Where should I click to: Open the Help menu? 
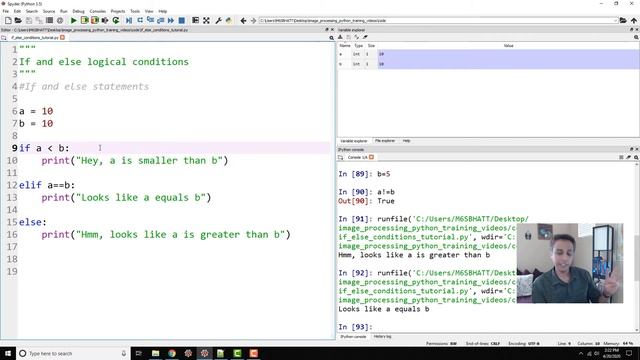pos(162,11)
